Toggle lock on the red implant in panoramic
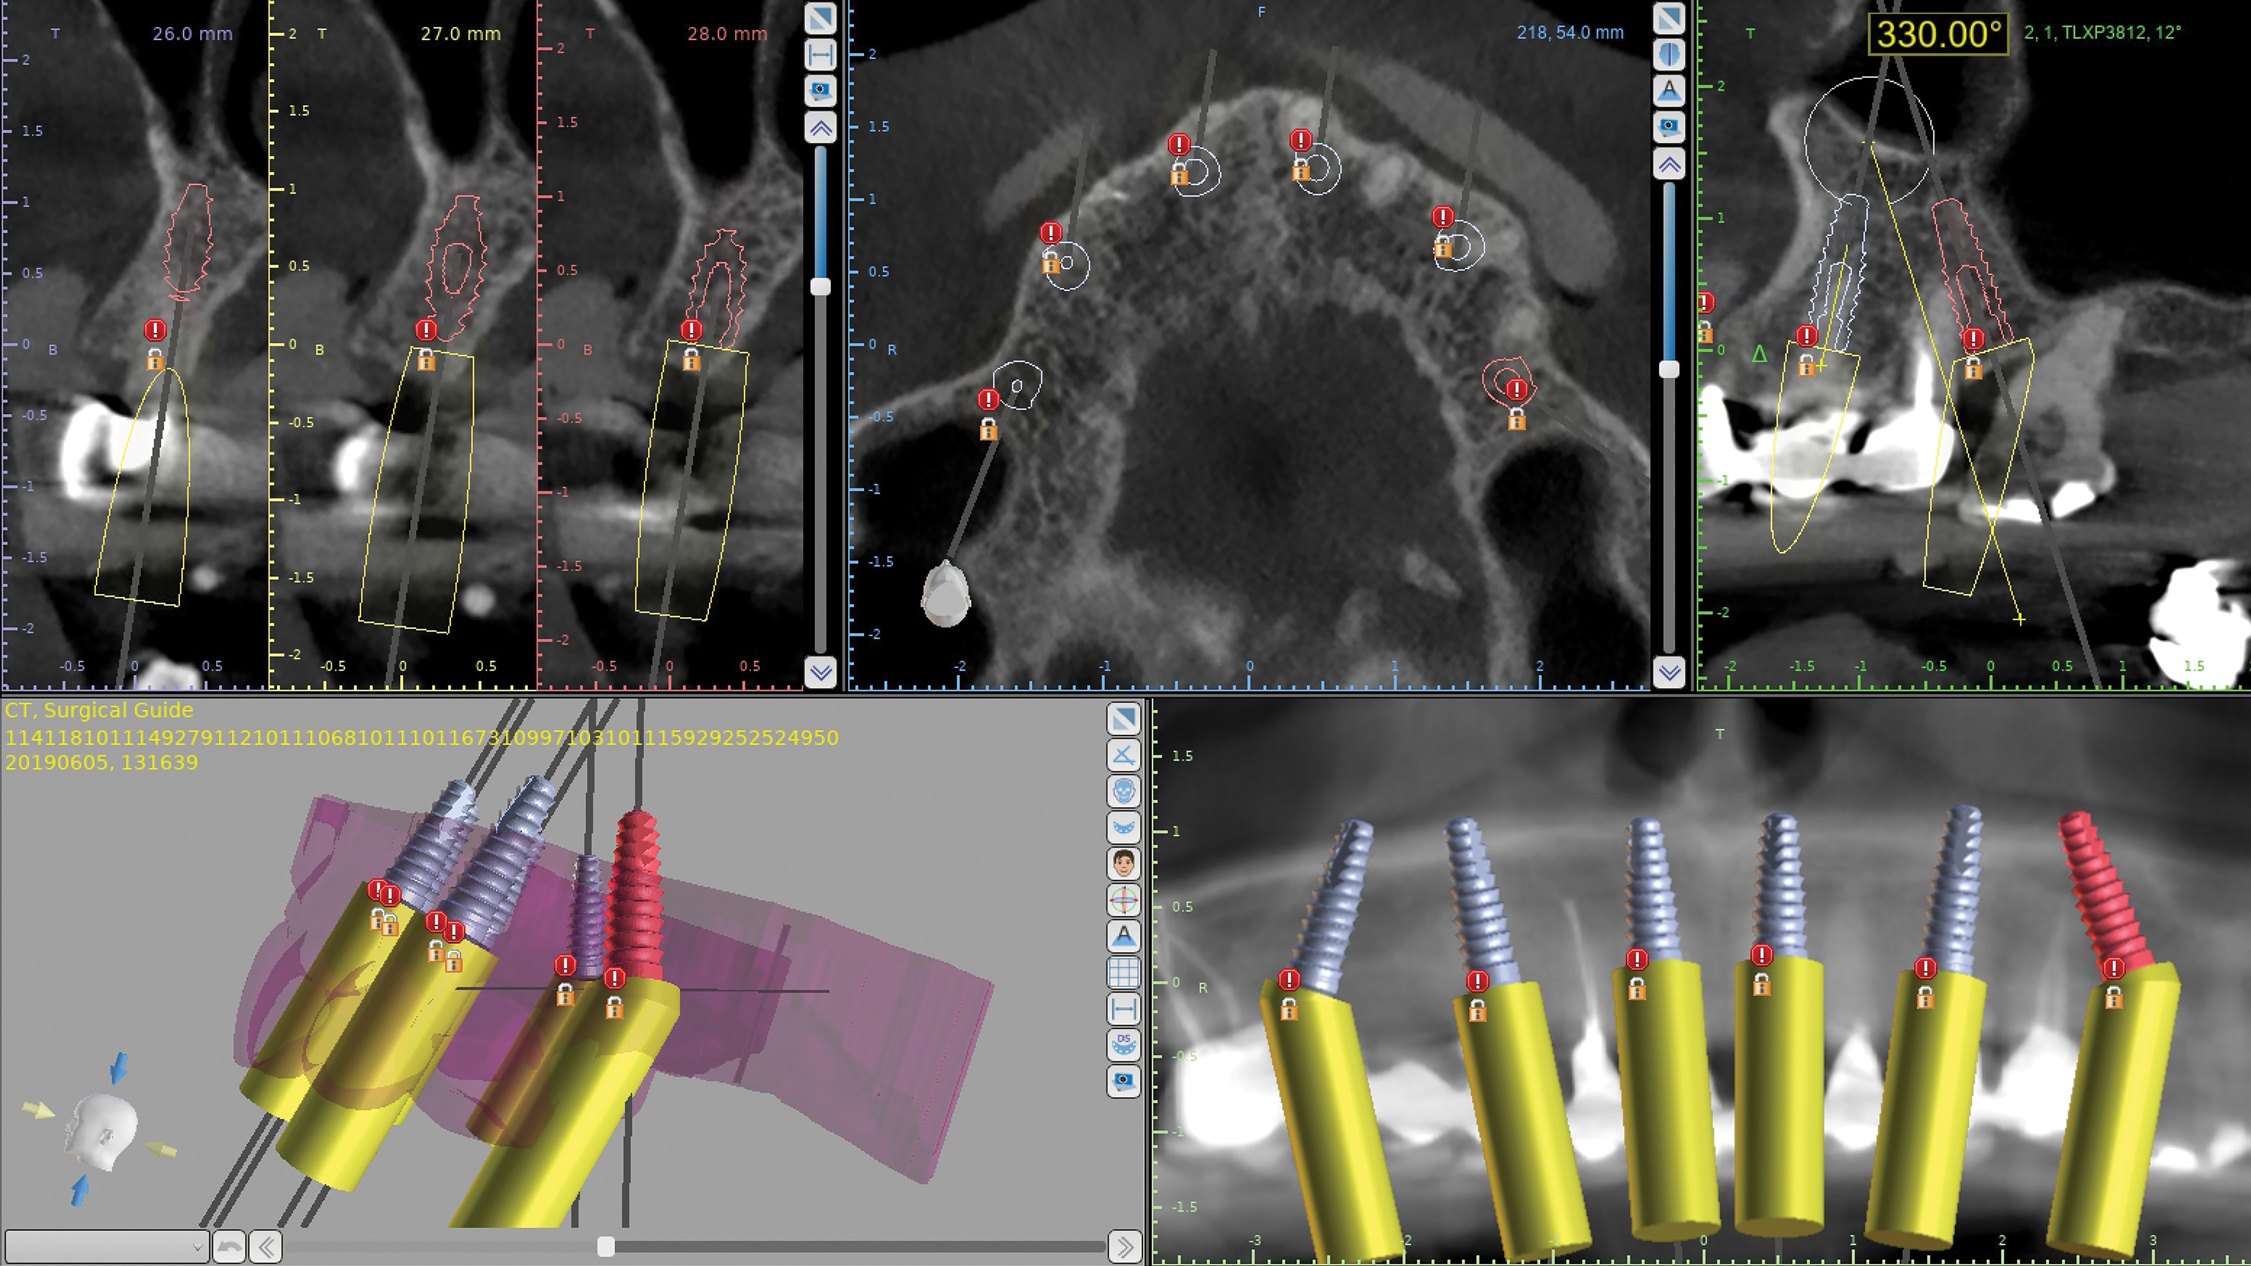The width and height of the screenshot is (2251, 1266). tap(2113, 998)
